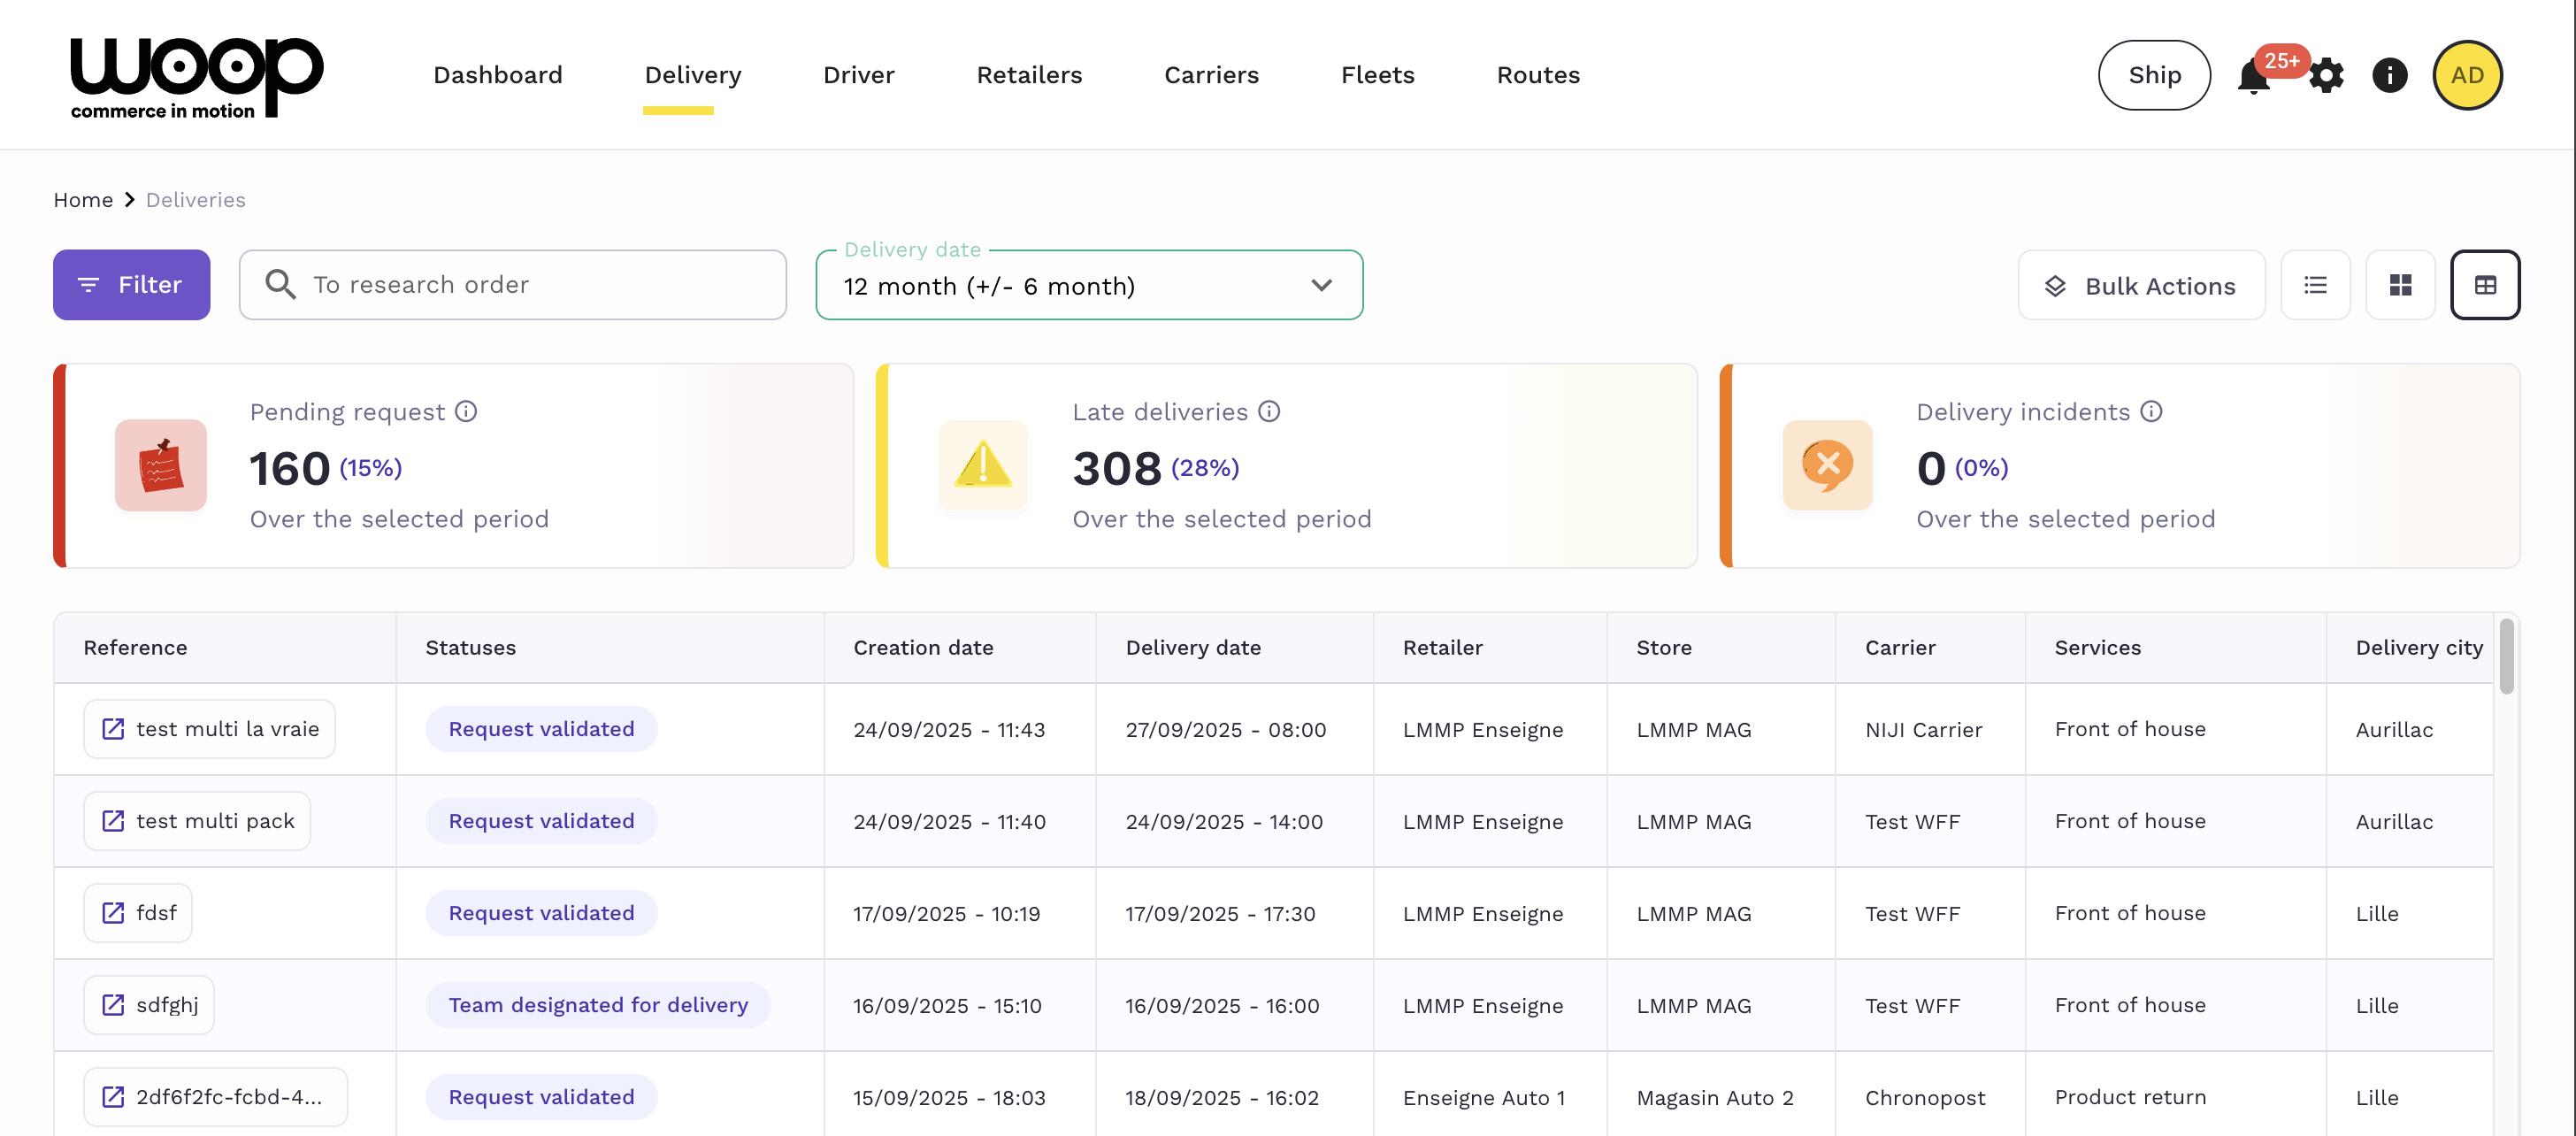The image size is (2576, 1136).
Task: Click info icon next to Pending request
Action: coord(466,412)
